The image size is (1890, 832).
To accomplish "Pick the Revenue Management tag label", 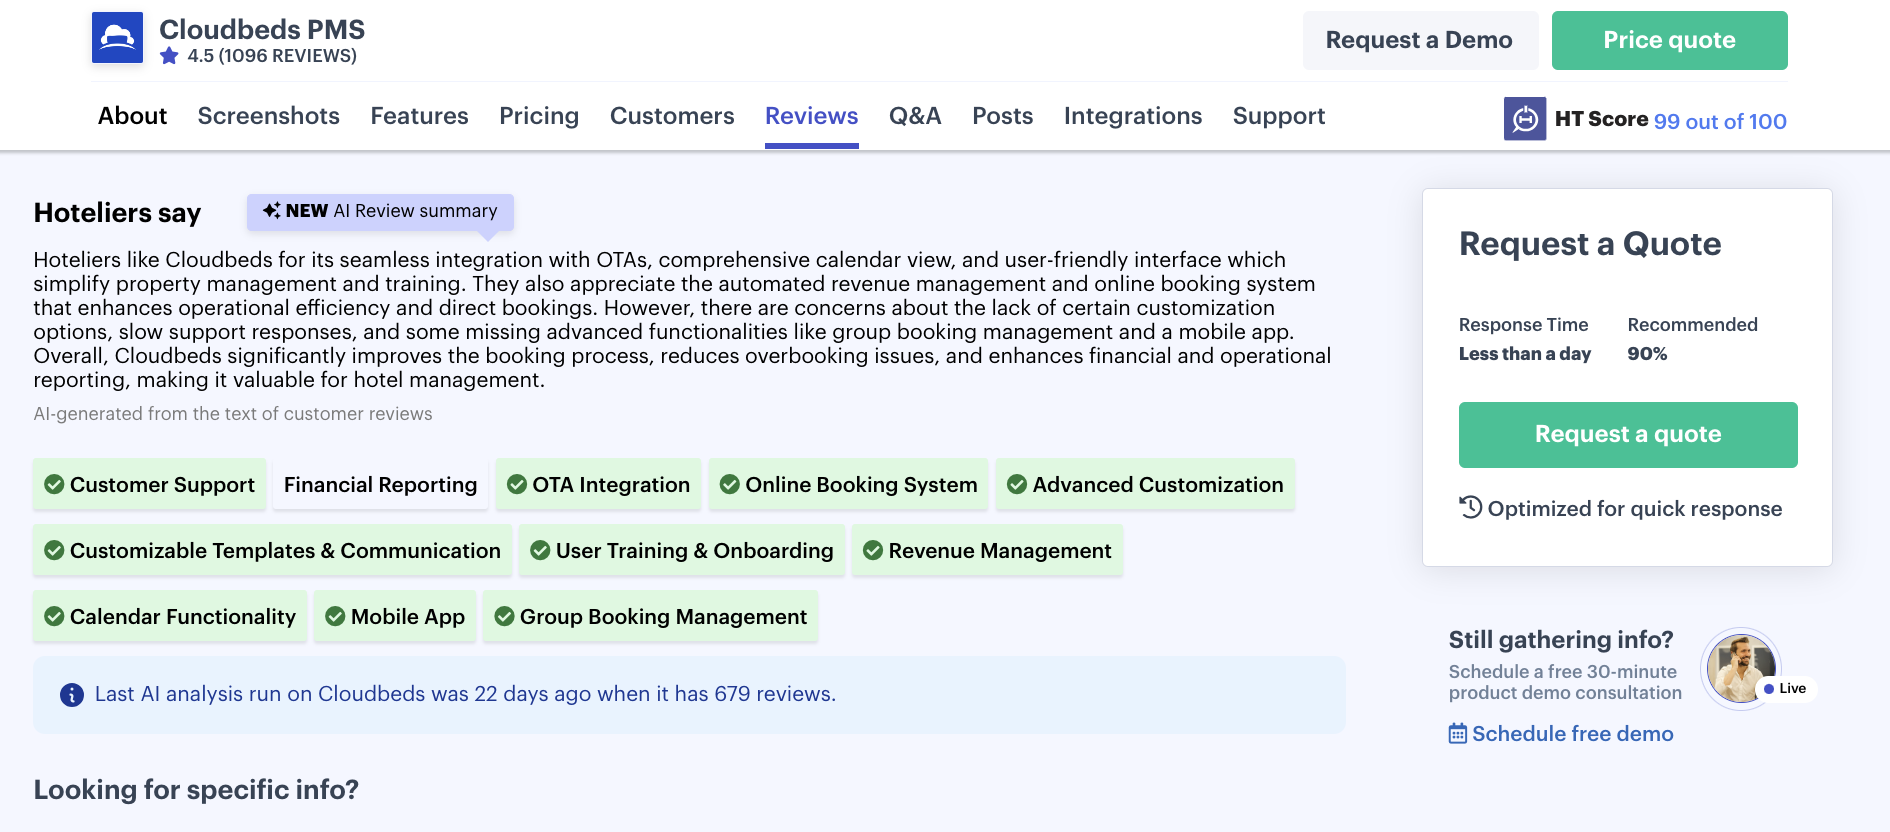I will [1000, 551].
